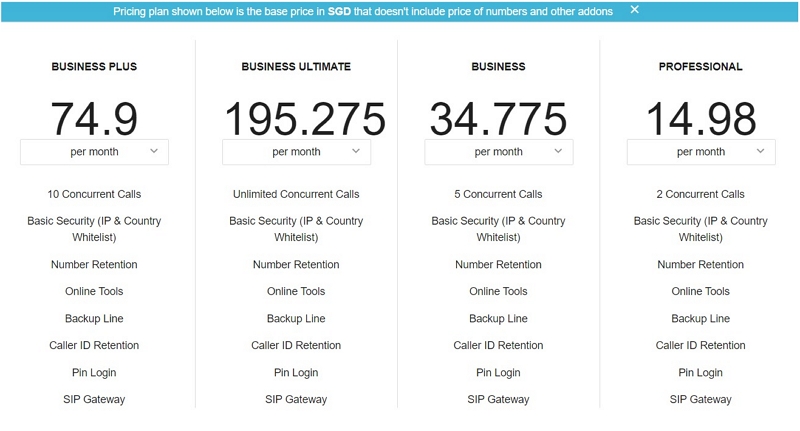Click the Professional dropdown chevron arrow

pyautogui.click(x=760, y=151)
